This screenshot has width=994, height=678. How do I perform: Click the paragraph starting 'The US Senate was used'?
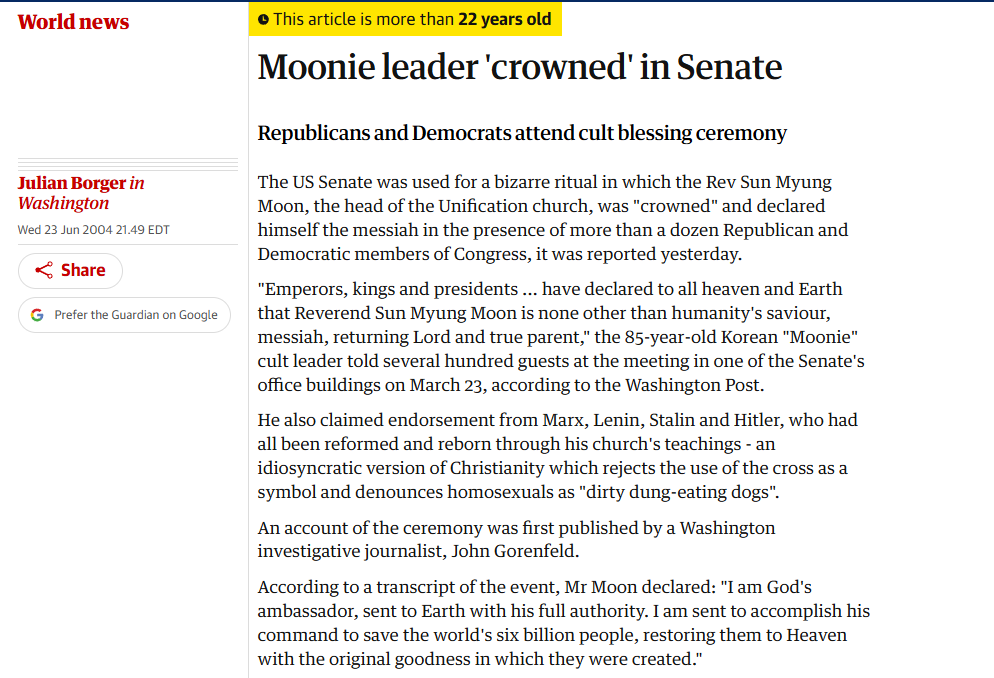pos(553,218)
